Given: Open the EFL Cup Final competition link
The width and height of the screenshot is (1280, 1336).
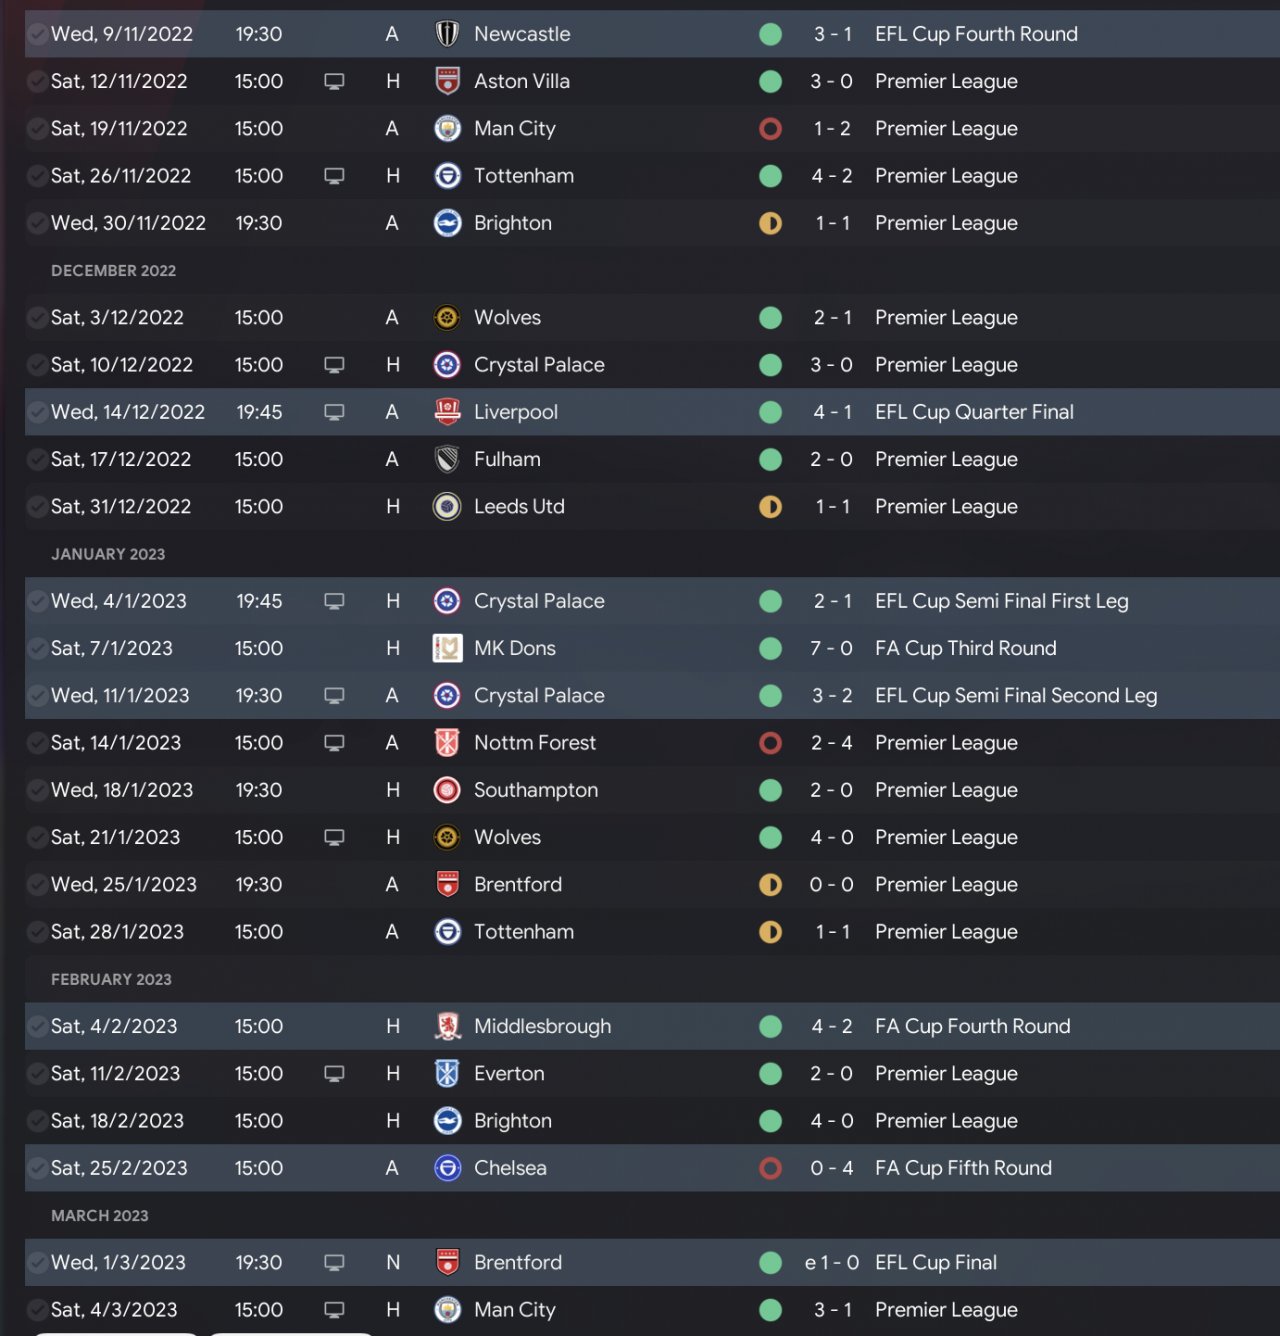Looking at the screenshot, I should tap(935, 1263).
